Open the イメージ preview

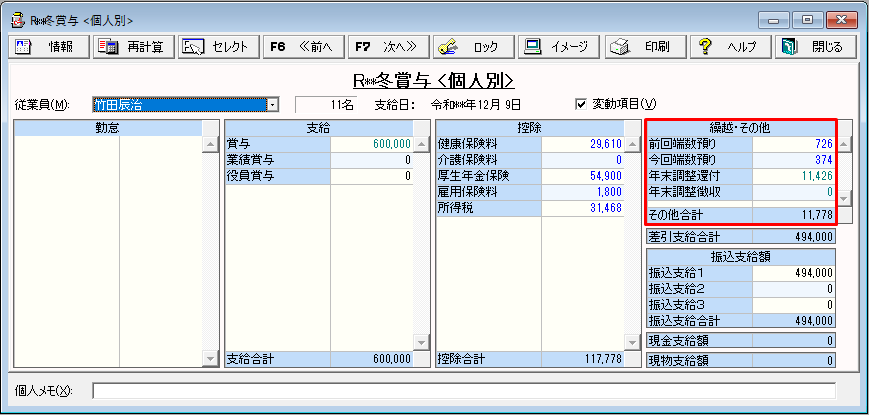pyautogui.click(x=559, y=47)
